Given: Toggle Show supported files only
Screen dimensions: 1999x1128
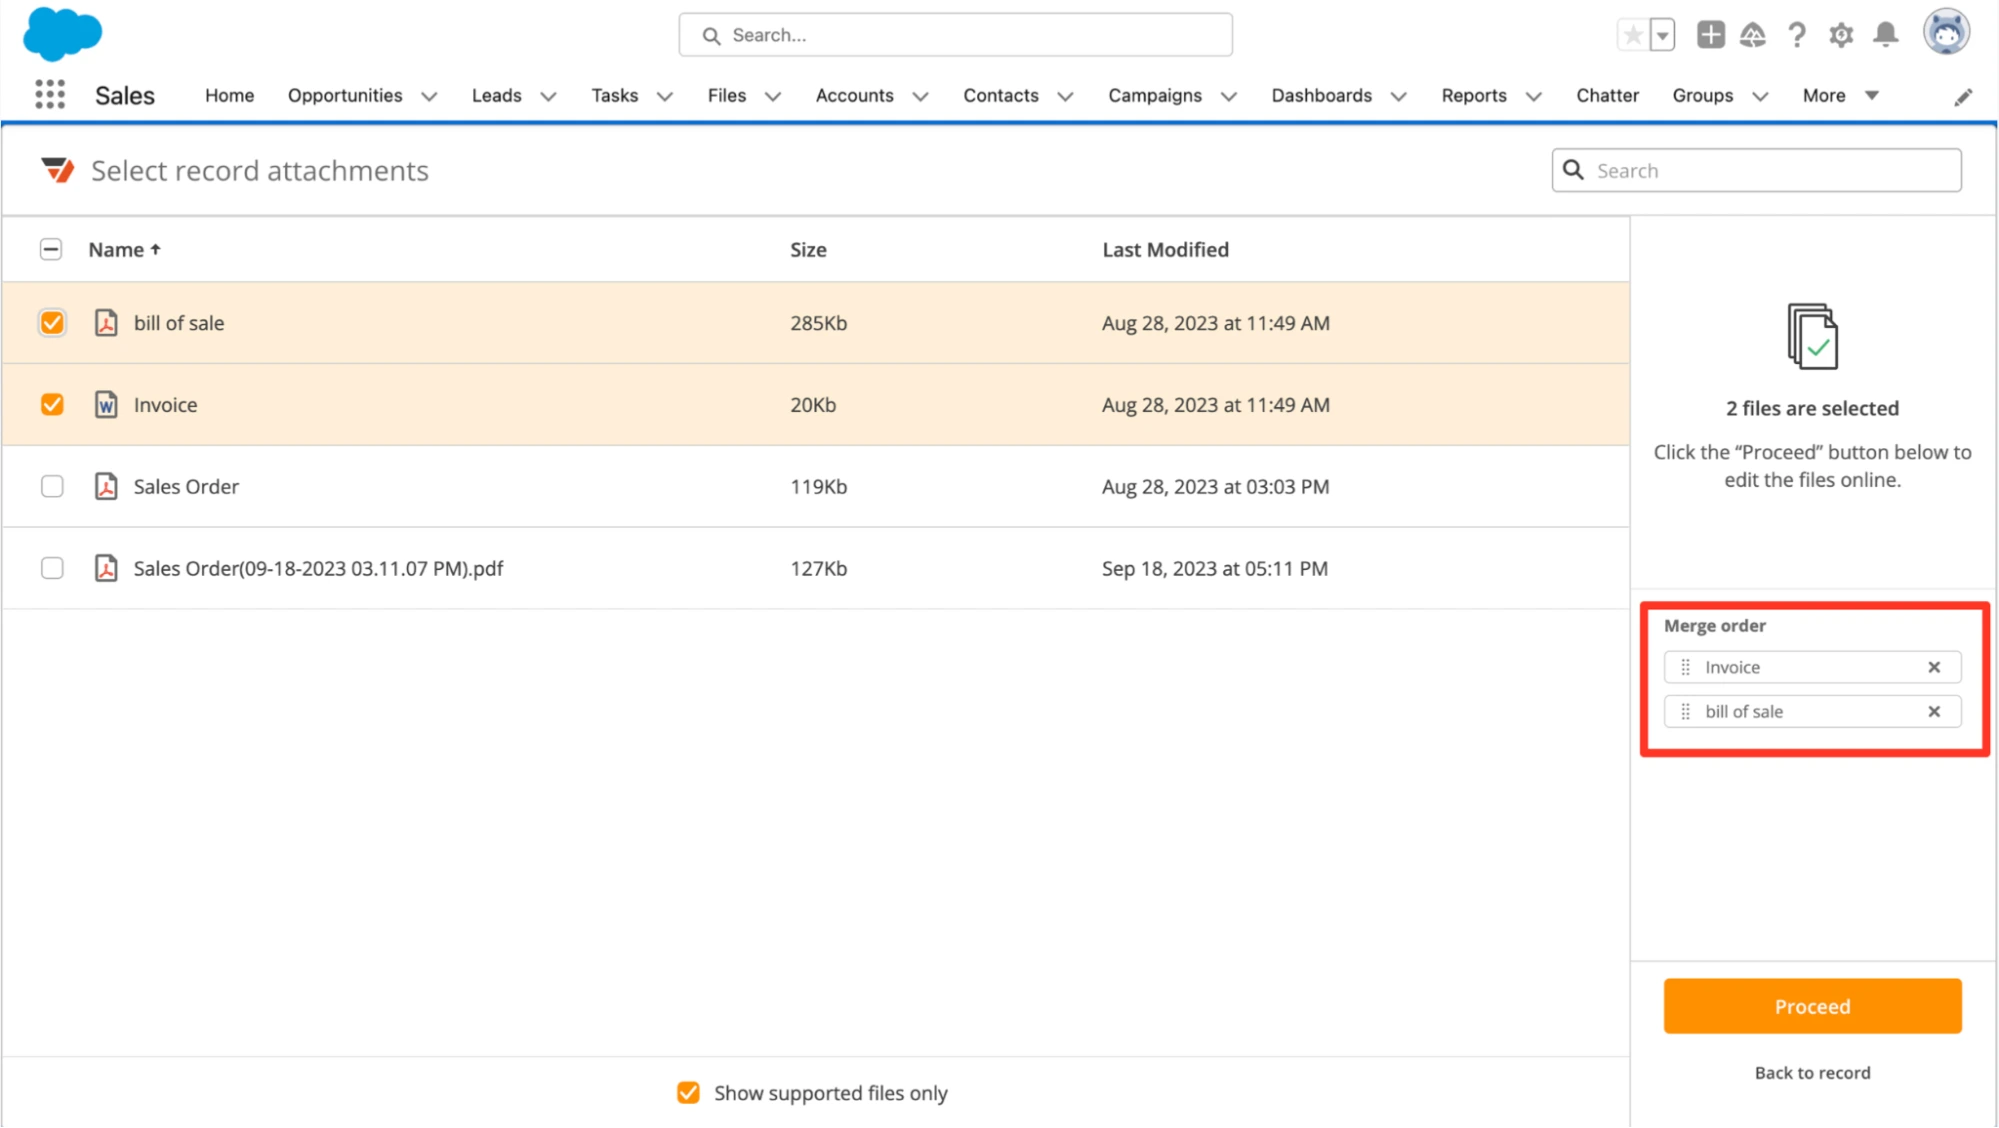Looking at the screenshot, I should pos(688,1093).
